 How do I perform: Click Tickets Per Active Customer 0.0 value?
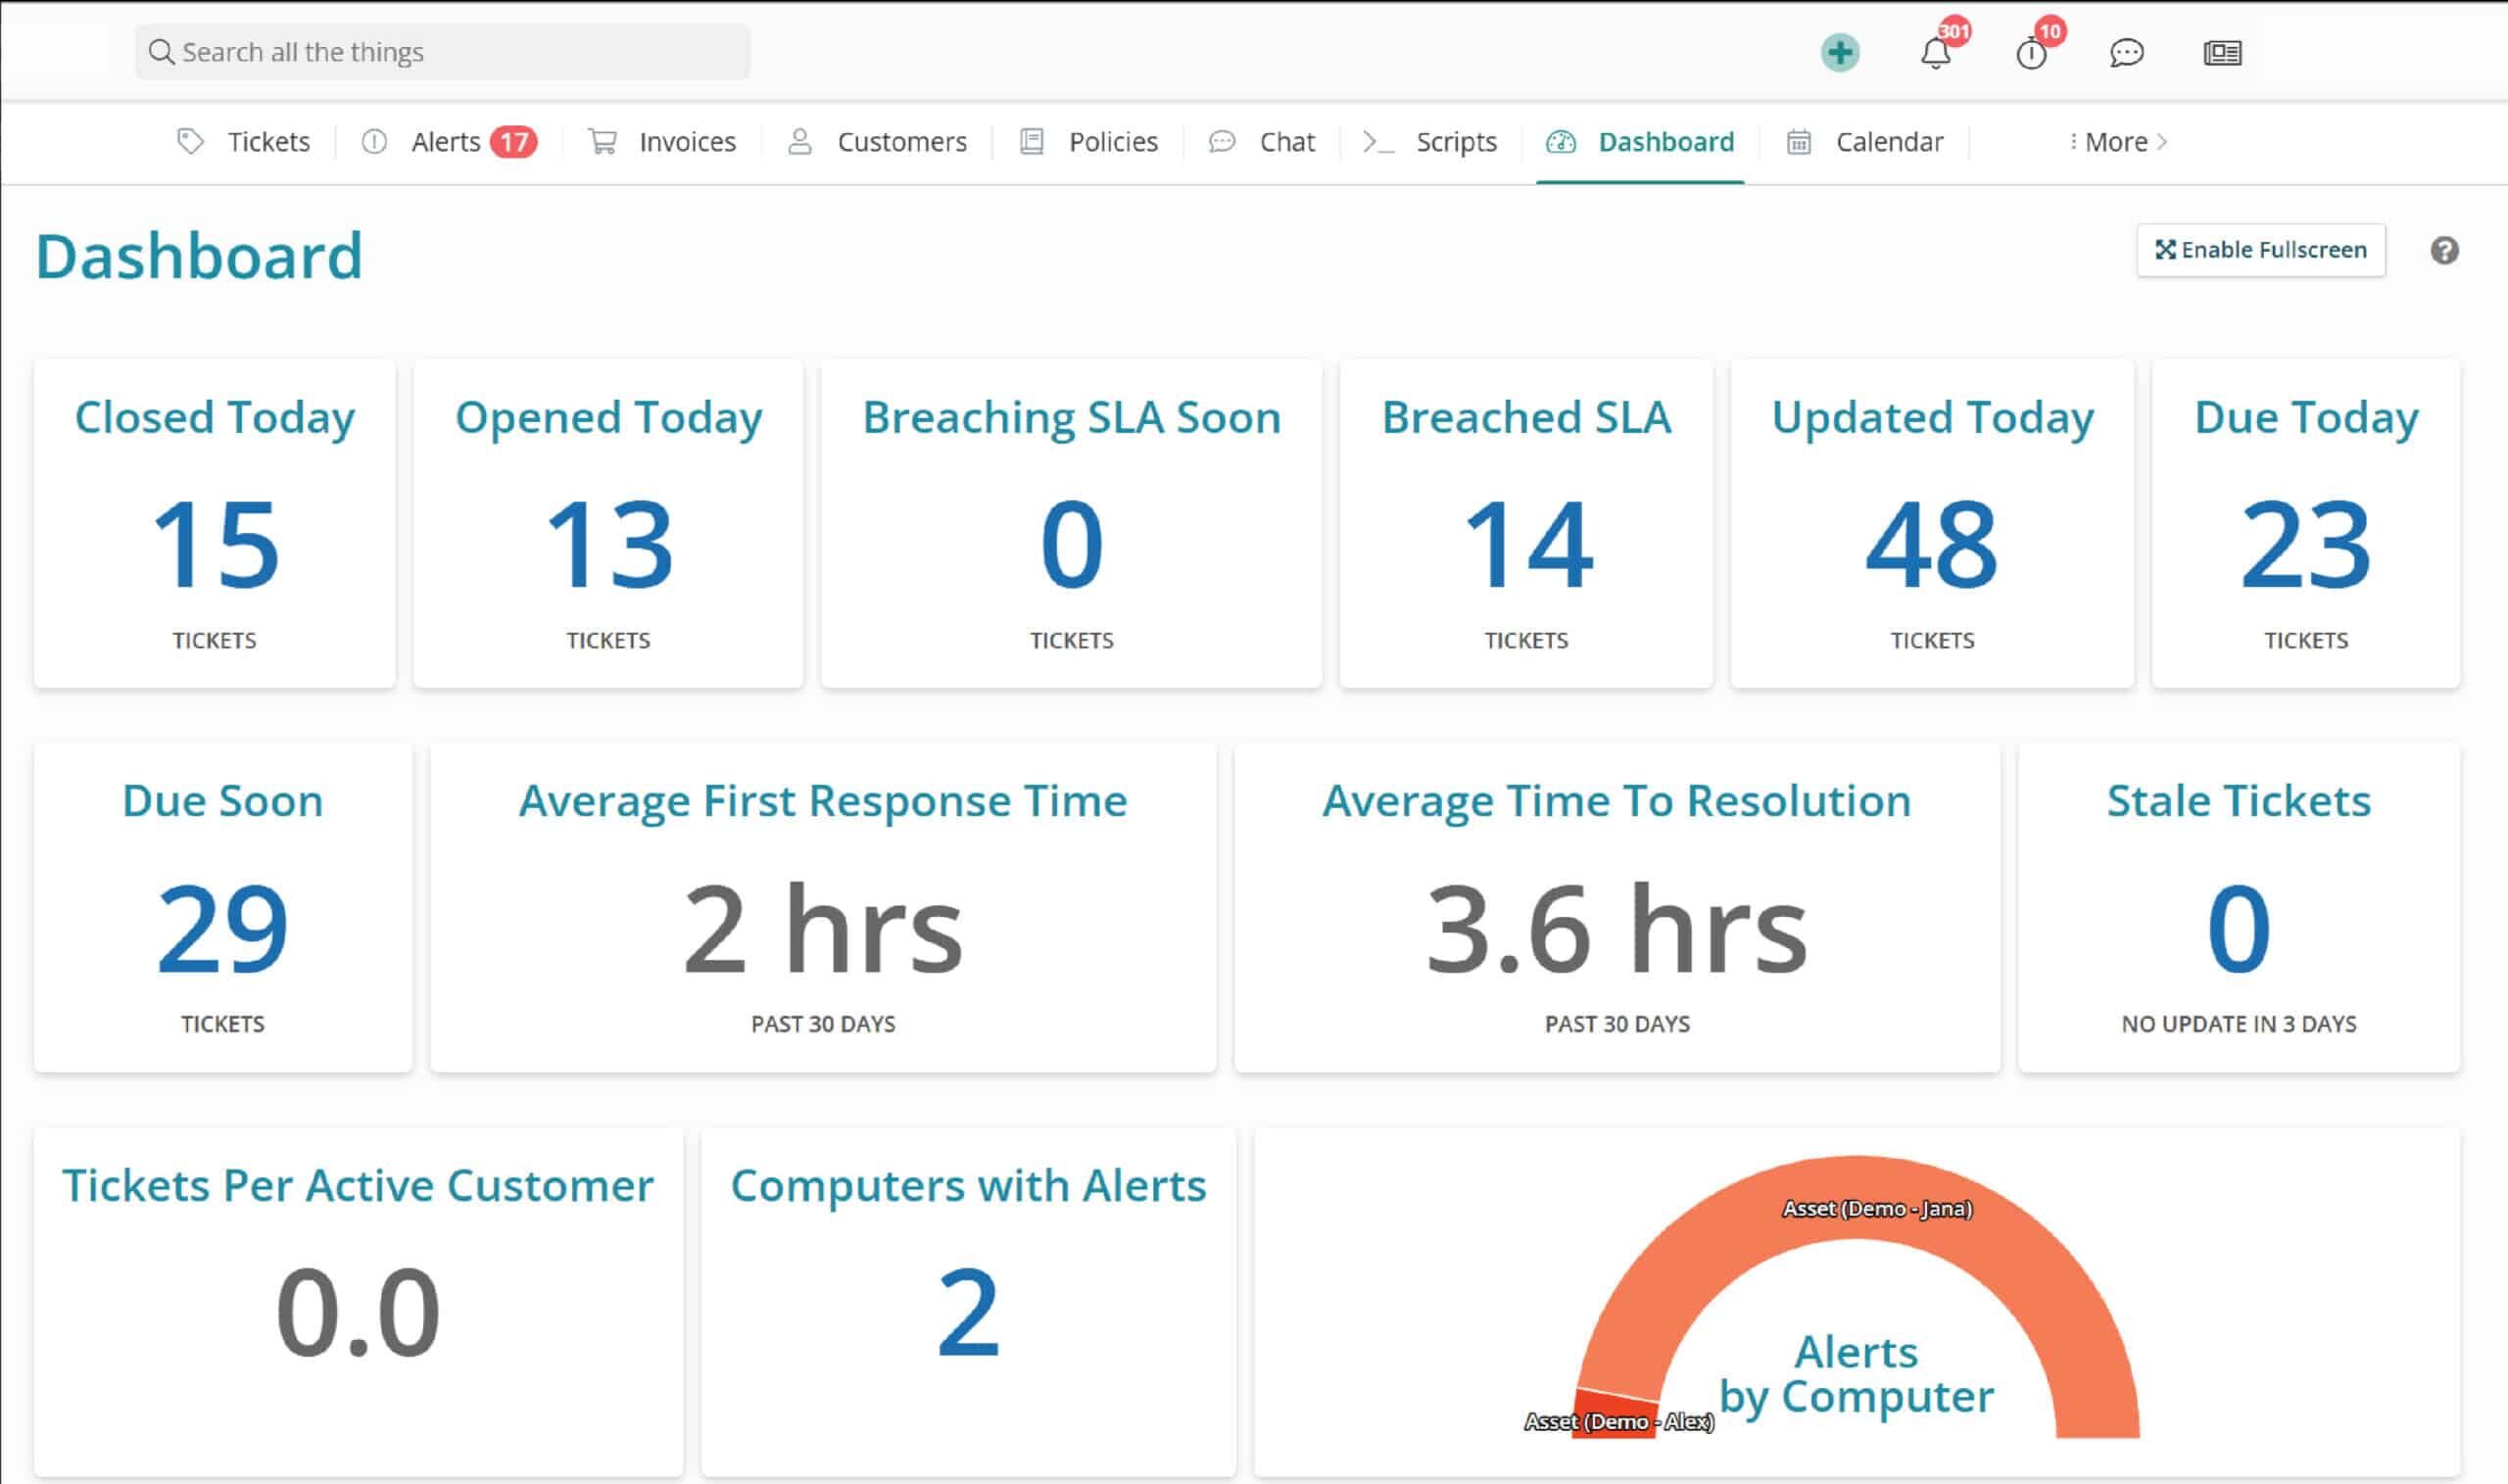(358, 1312)
